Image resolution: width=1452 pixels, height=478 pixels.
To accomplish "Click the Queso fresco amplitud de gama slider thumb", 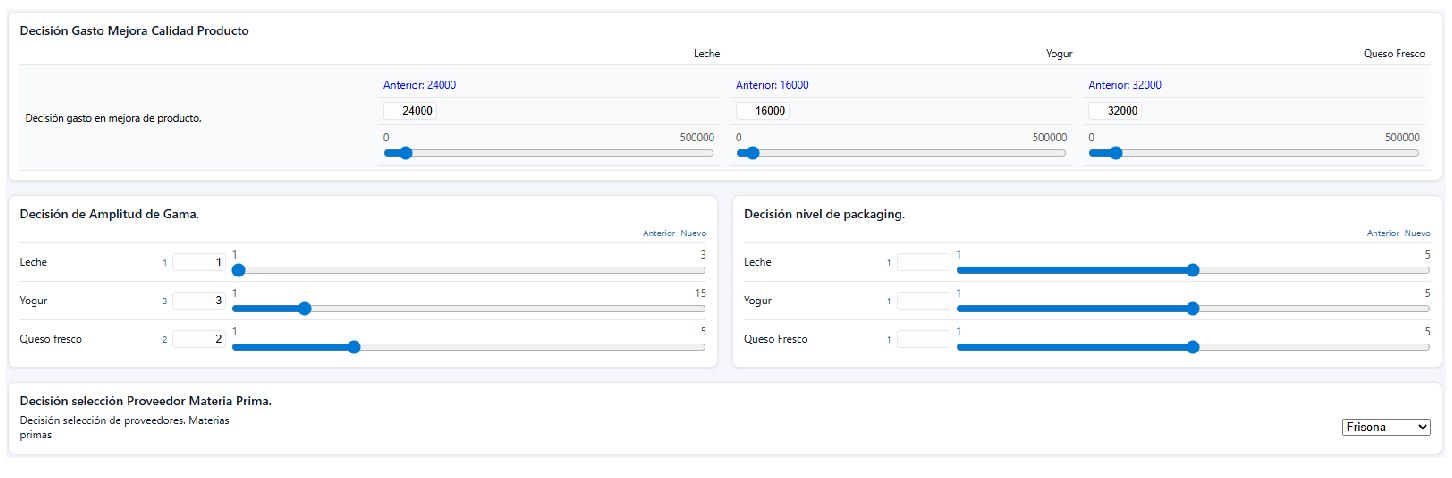I will [x=354, y=347].
